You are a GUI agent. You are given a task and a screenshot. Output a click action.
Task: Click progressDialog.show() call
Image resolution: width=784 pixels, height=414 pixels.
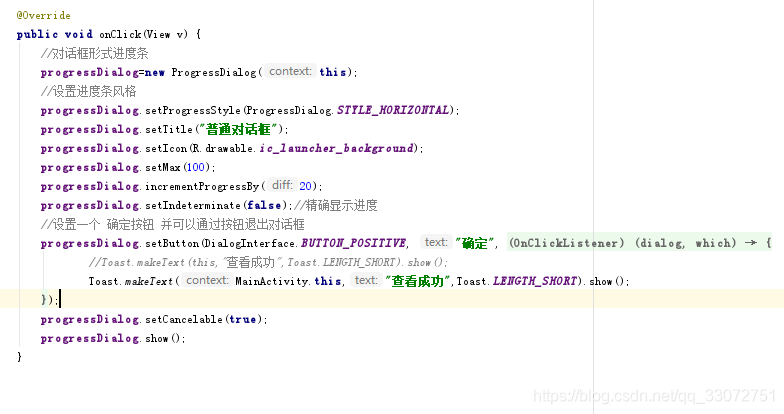coord(113,338)
